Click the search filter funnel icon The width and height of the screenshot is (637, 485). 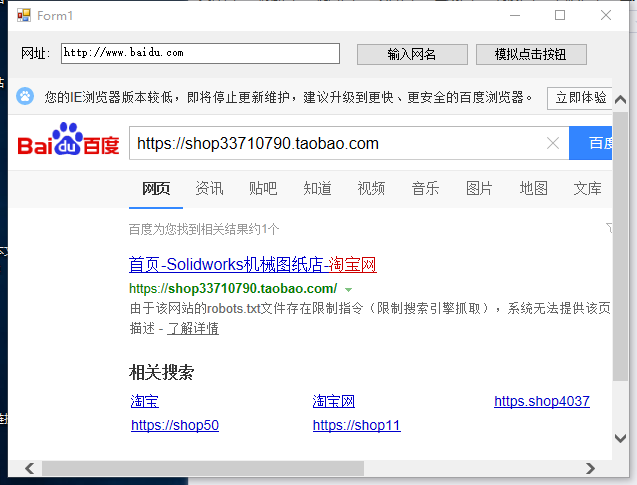609,228
